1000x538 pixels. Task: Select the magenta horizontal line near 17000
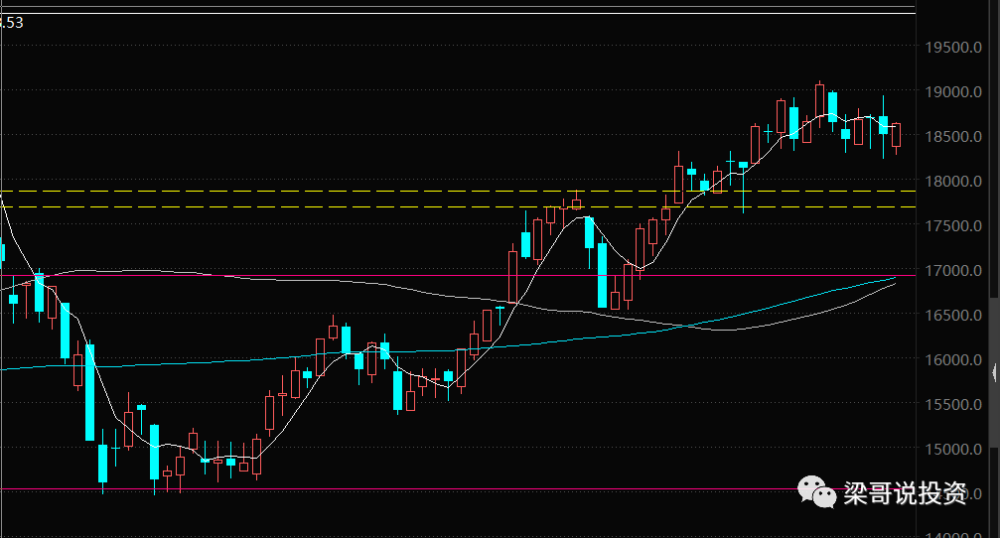(458, 276)
